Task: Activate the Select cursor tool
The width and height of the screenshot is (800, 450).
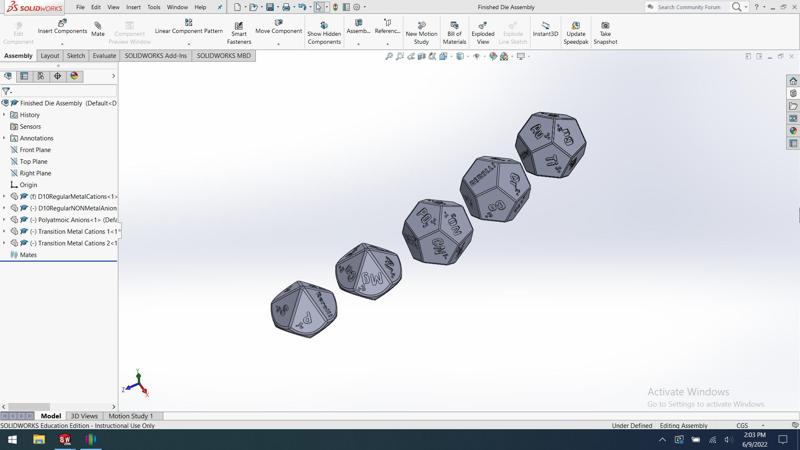Action: [318, 7]
